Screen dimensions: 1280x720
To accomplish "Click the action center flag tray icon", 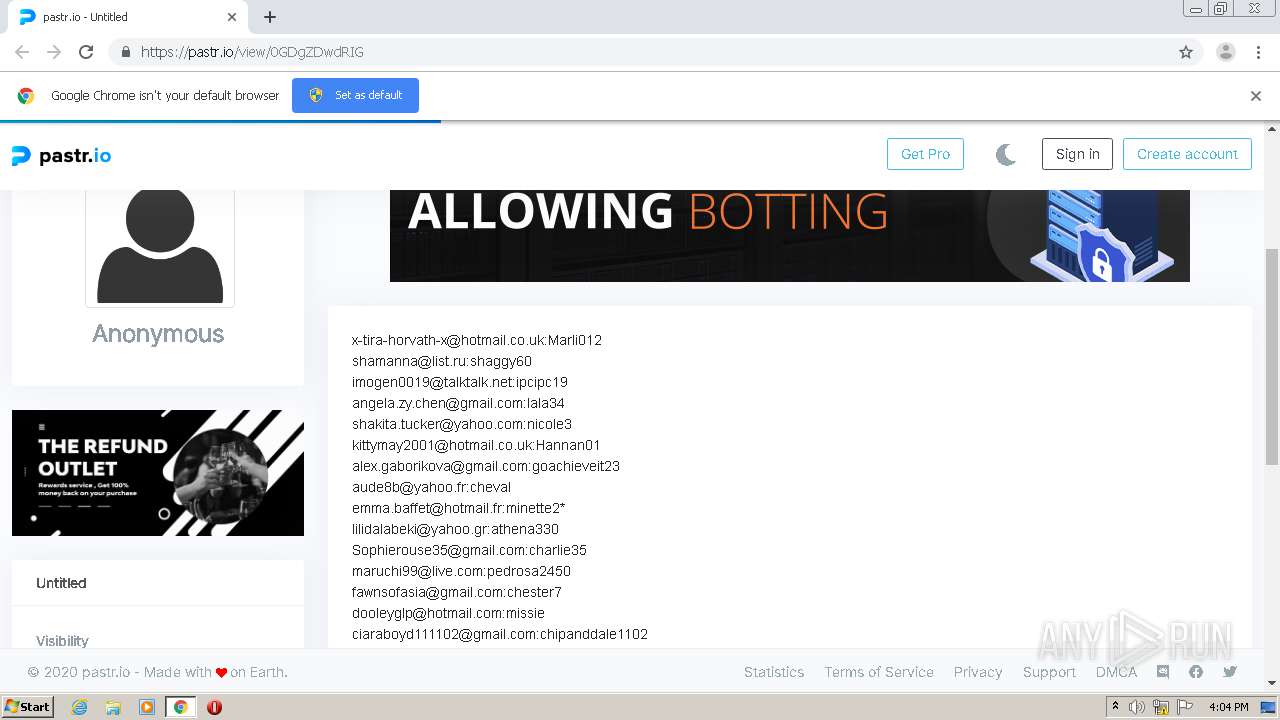I will click(x=1185, y=707).
